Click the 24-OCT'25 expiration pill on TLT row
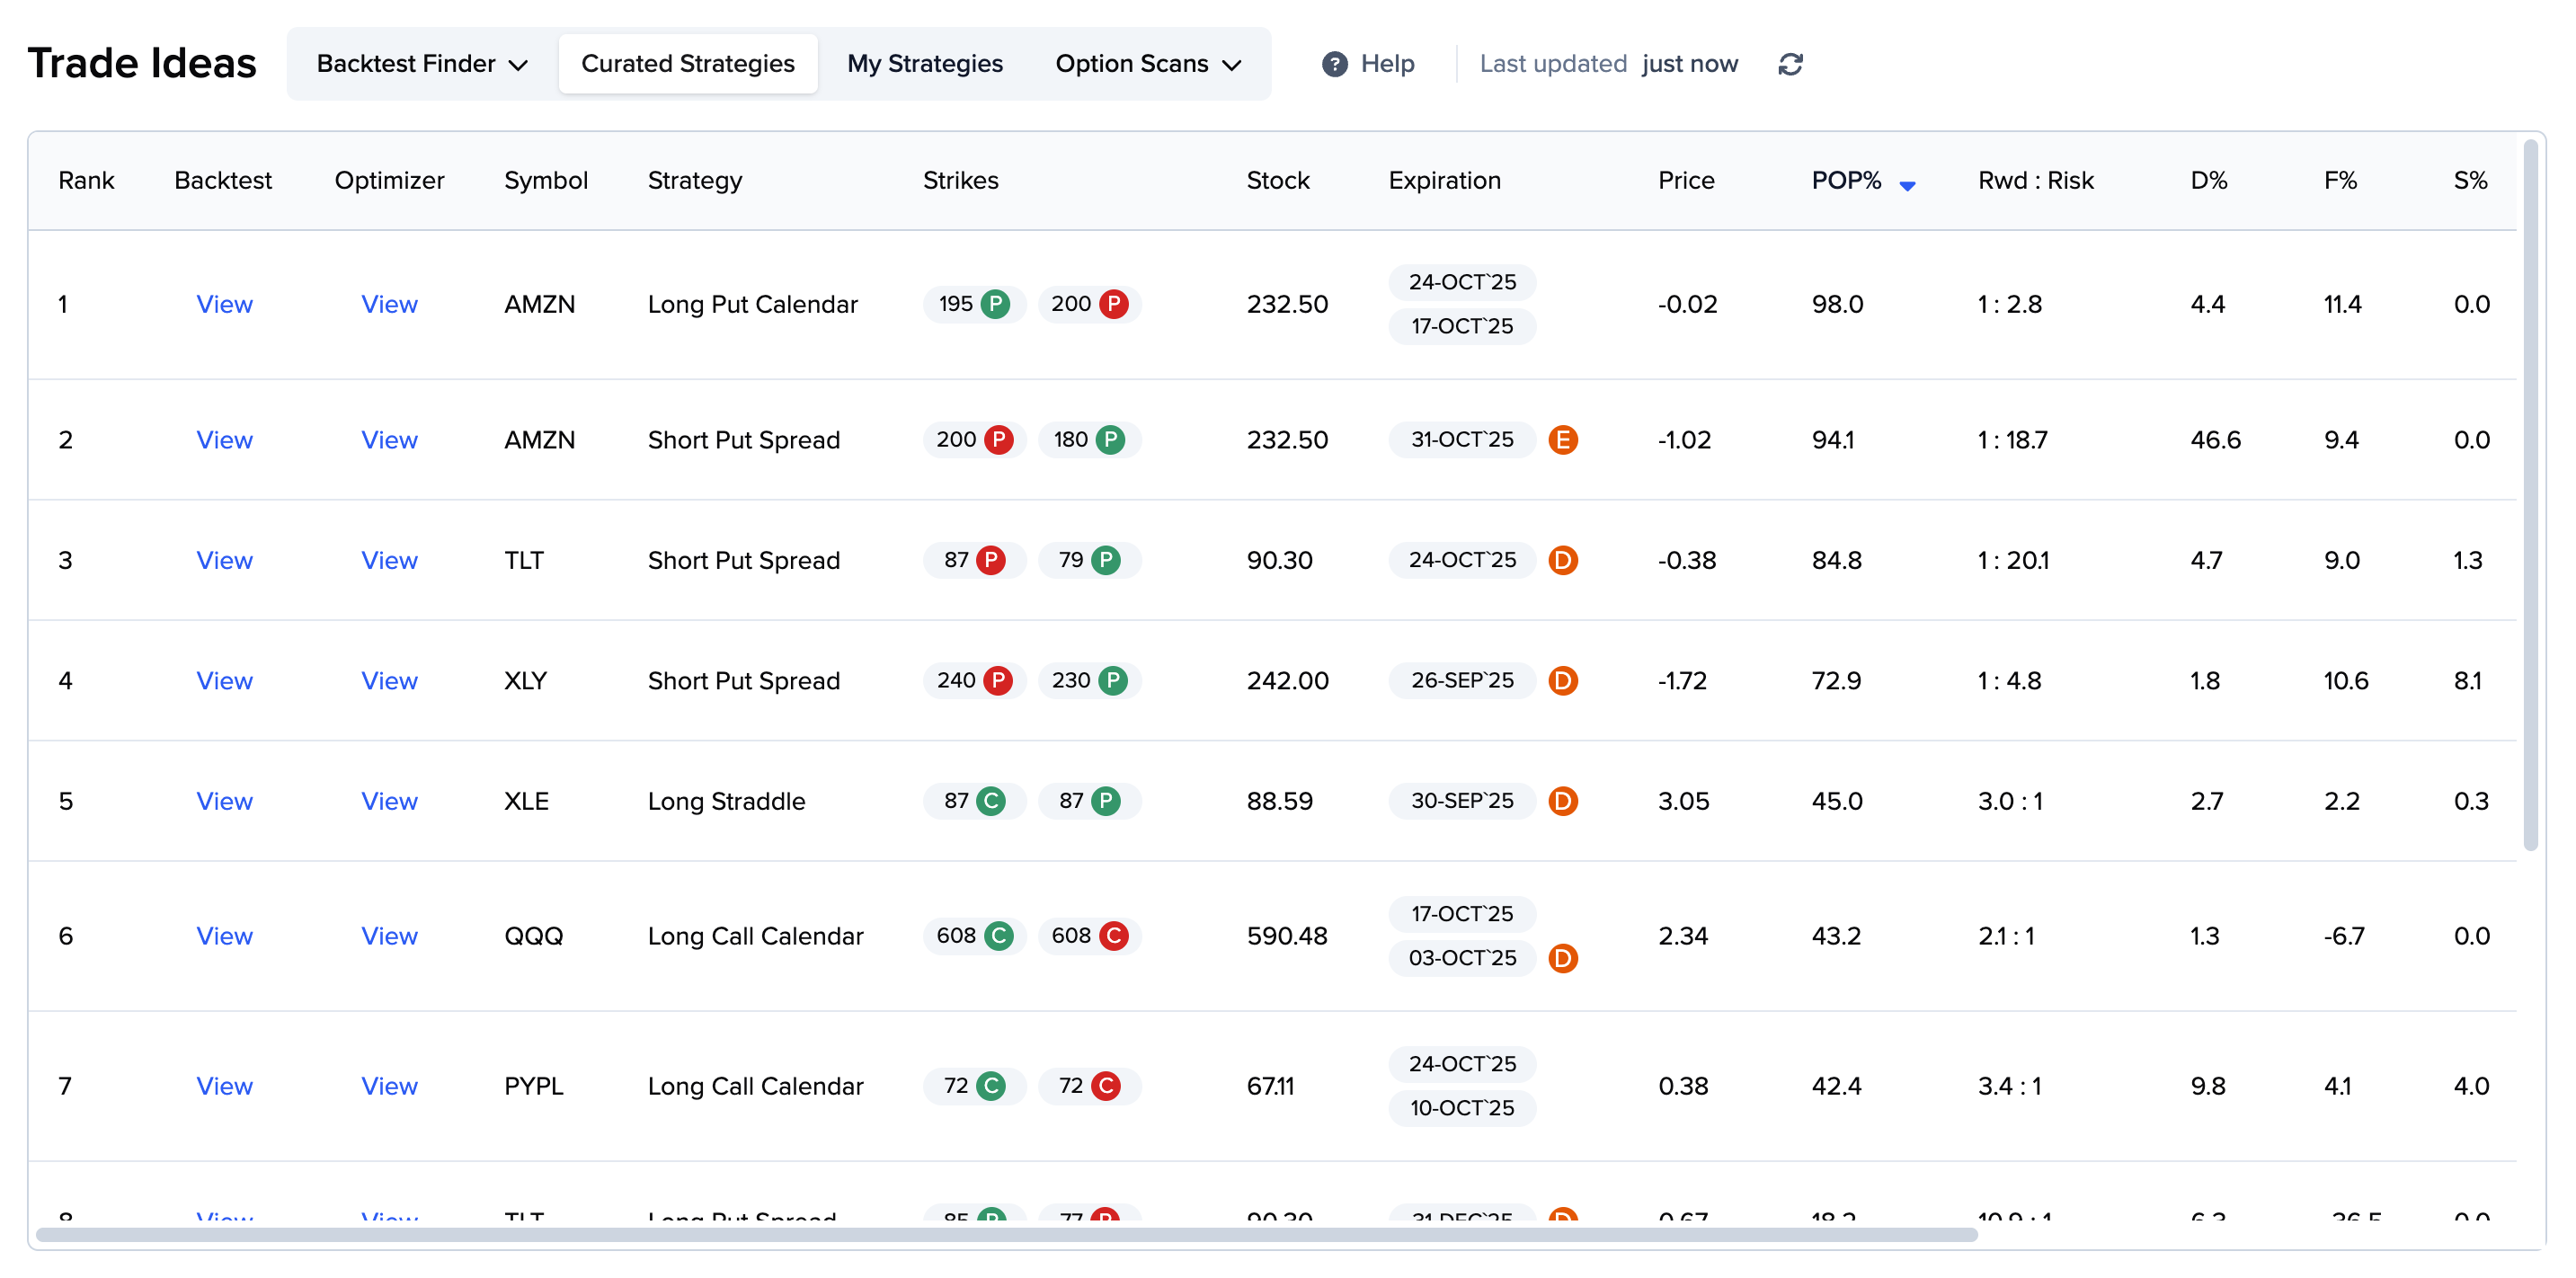The image size is (2576, 1278). tap(1461, 560)
